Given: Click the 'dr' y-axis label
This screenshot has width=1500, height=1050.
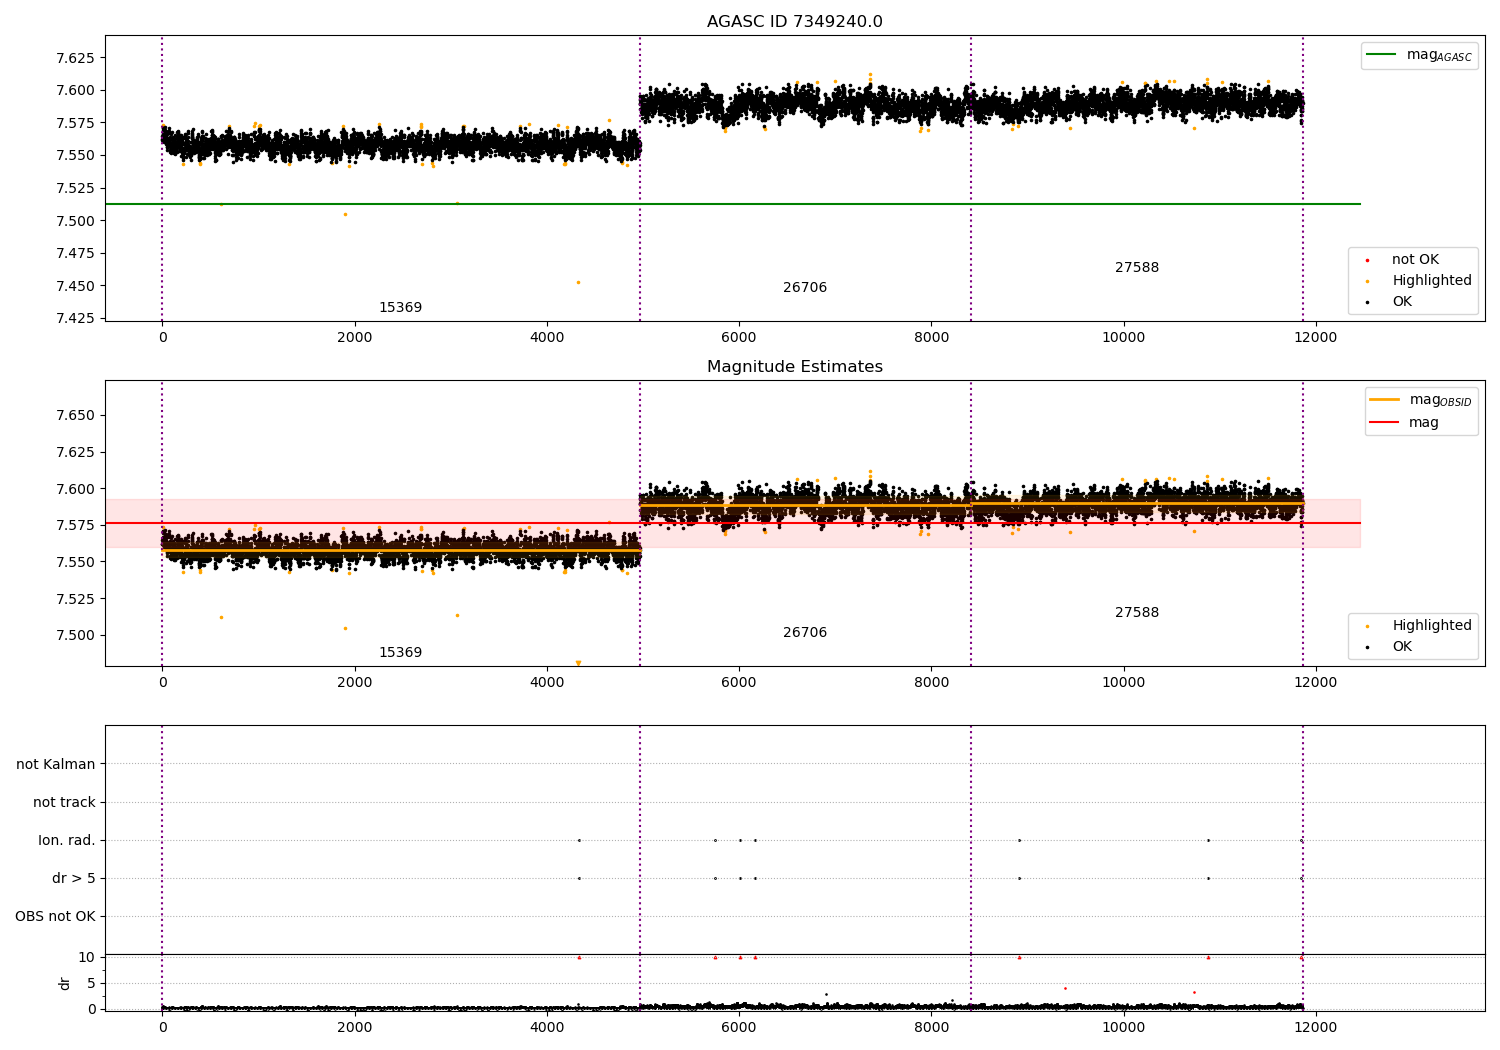Looking at the screenshot, I should click(65, 983).
